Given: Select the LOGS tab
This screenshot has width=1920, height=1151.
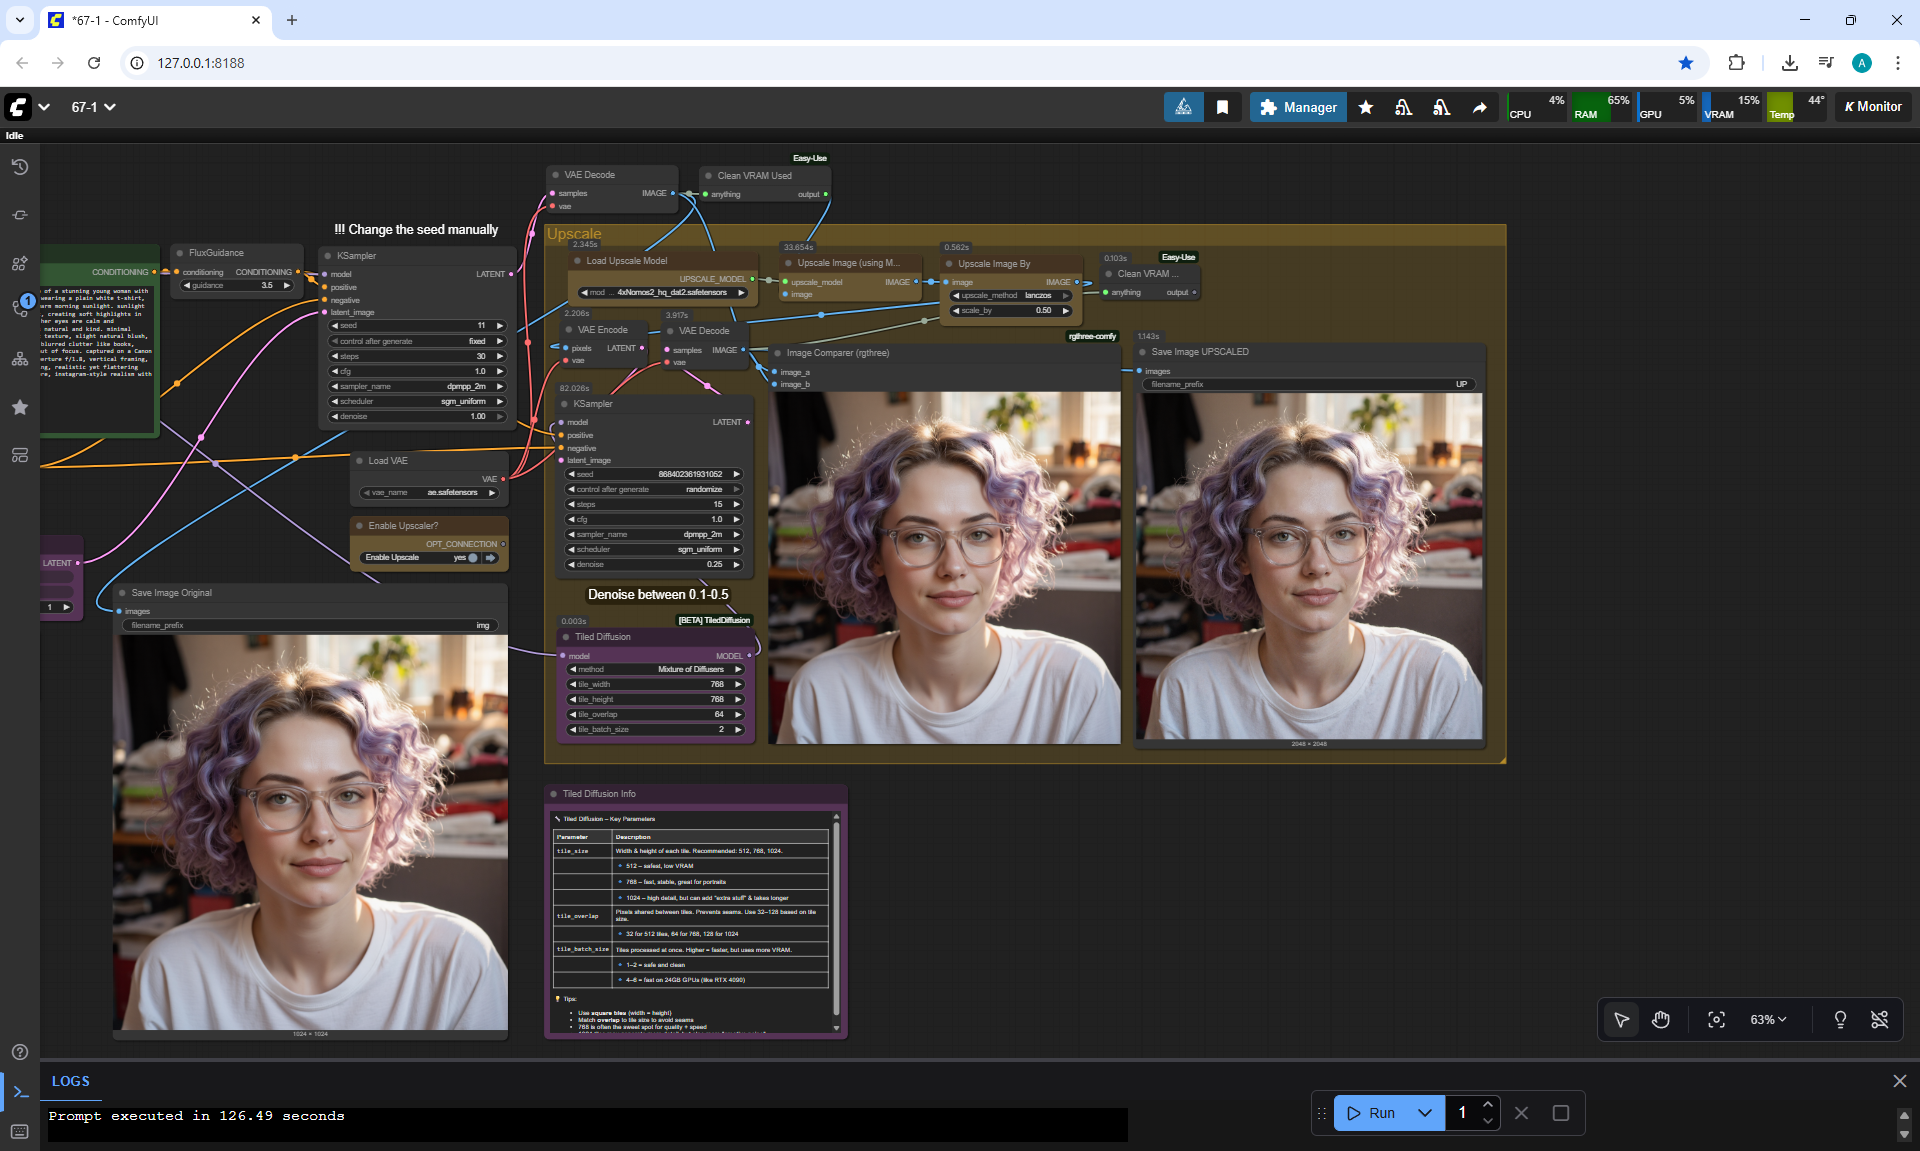Looking at the screenshot, I should pyautogui.click(x=70, y=1081).
